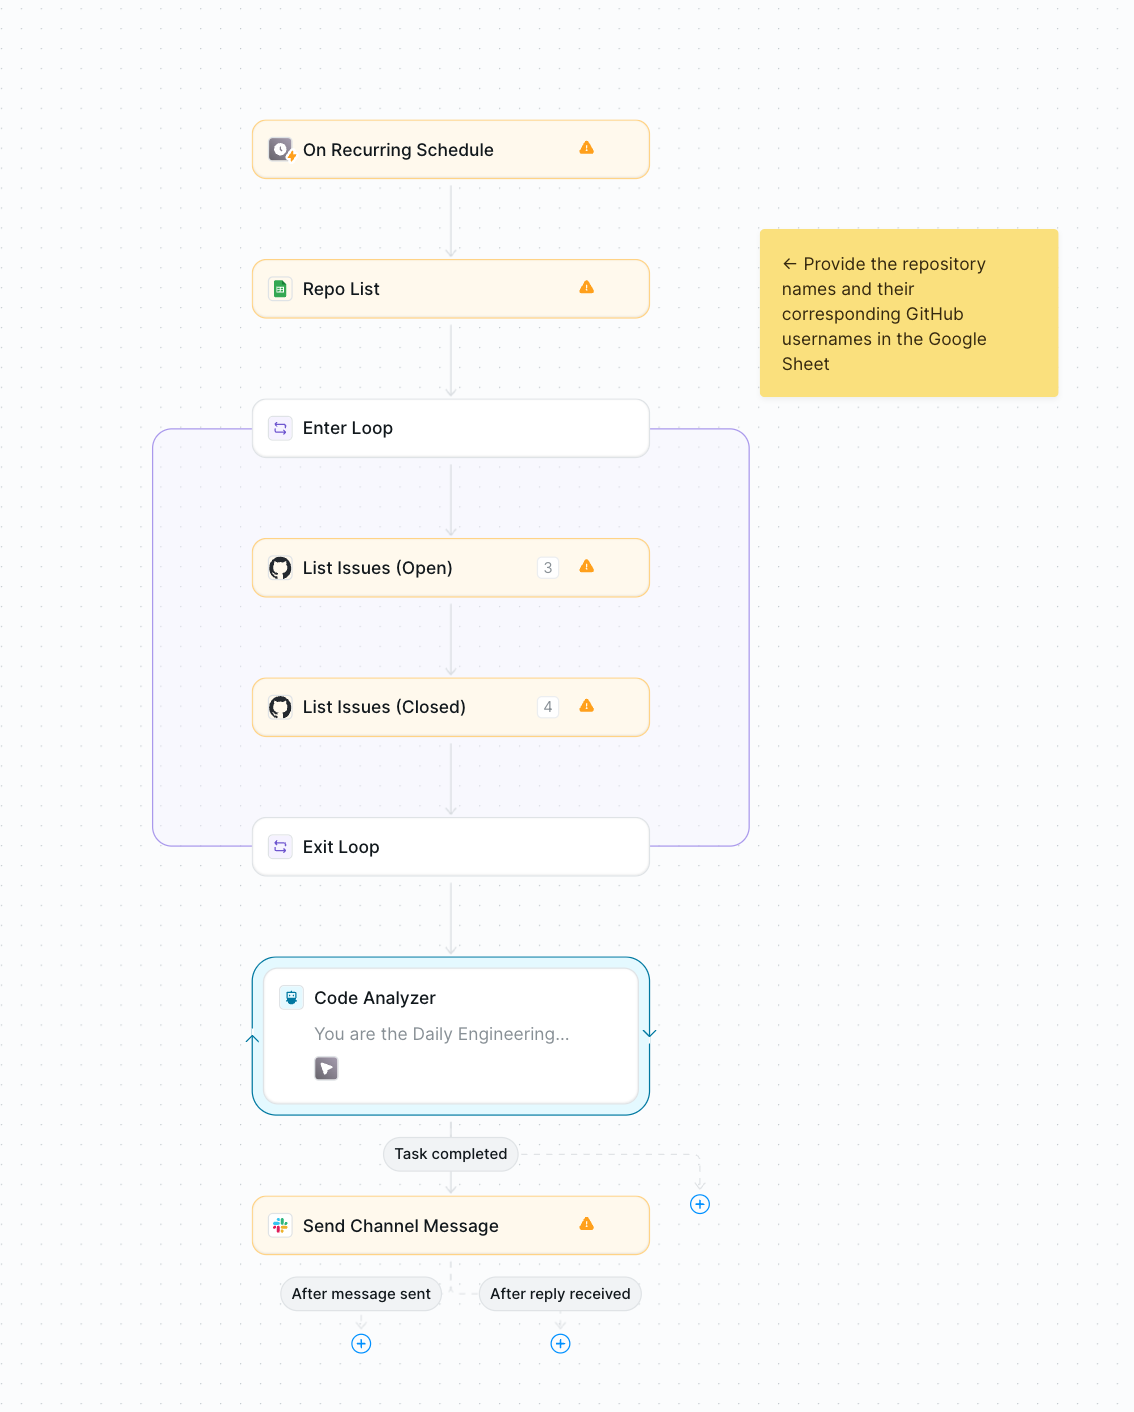Click warning icon on Send Channel Message
Image resolution: width=1134 pixels, height=1412 pixels.
point(587,1224)
